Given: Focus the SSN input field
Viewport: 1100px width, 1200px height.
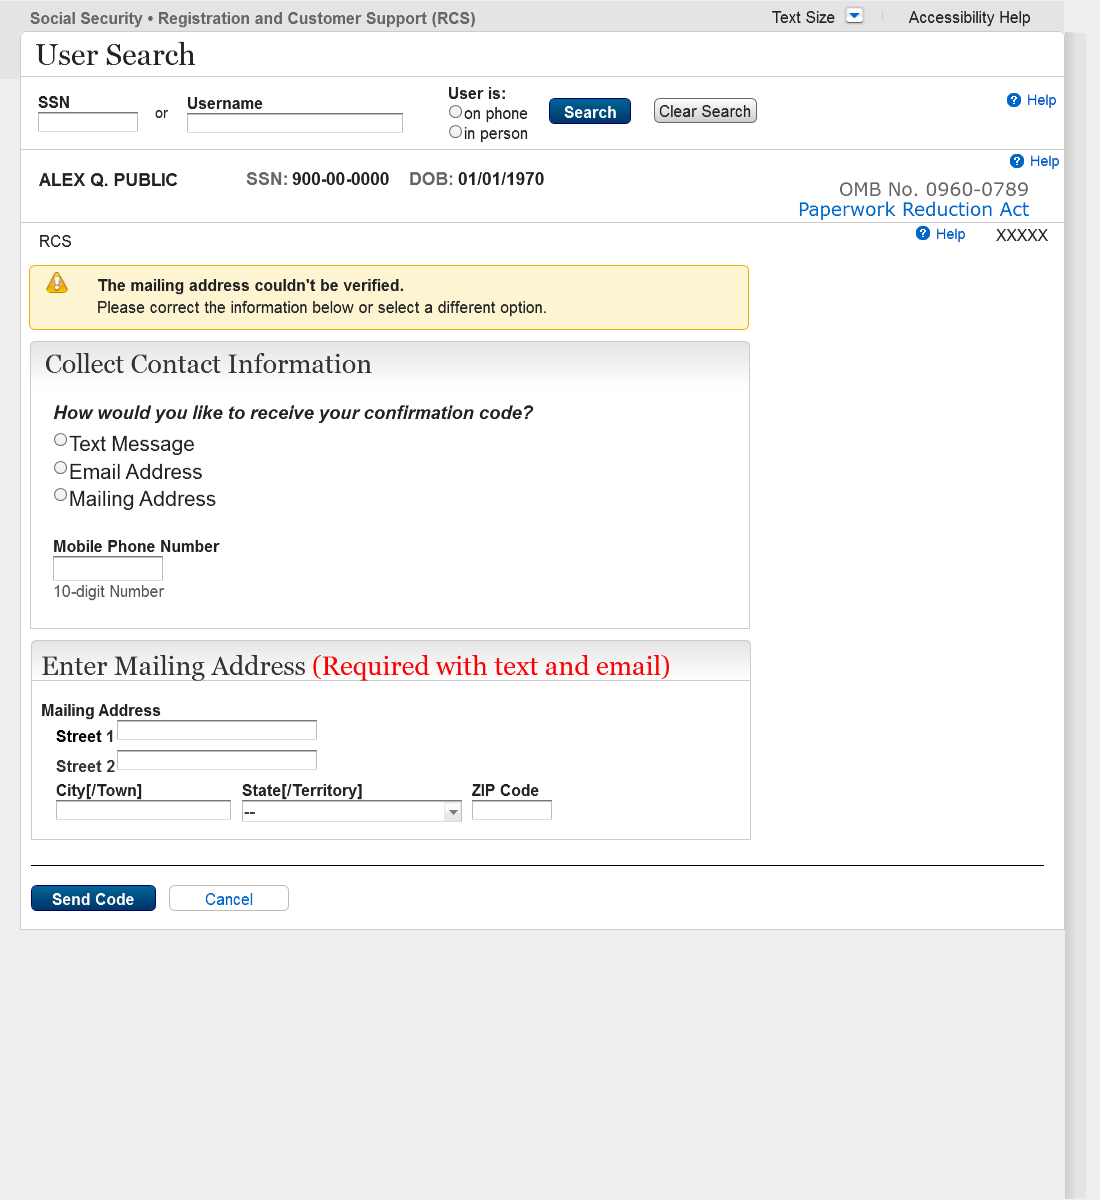Looking at the screenshot, I should (88, 122).
